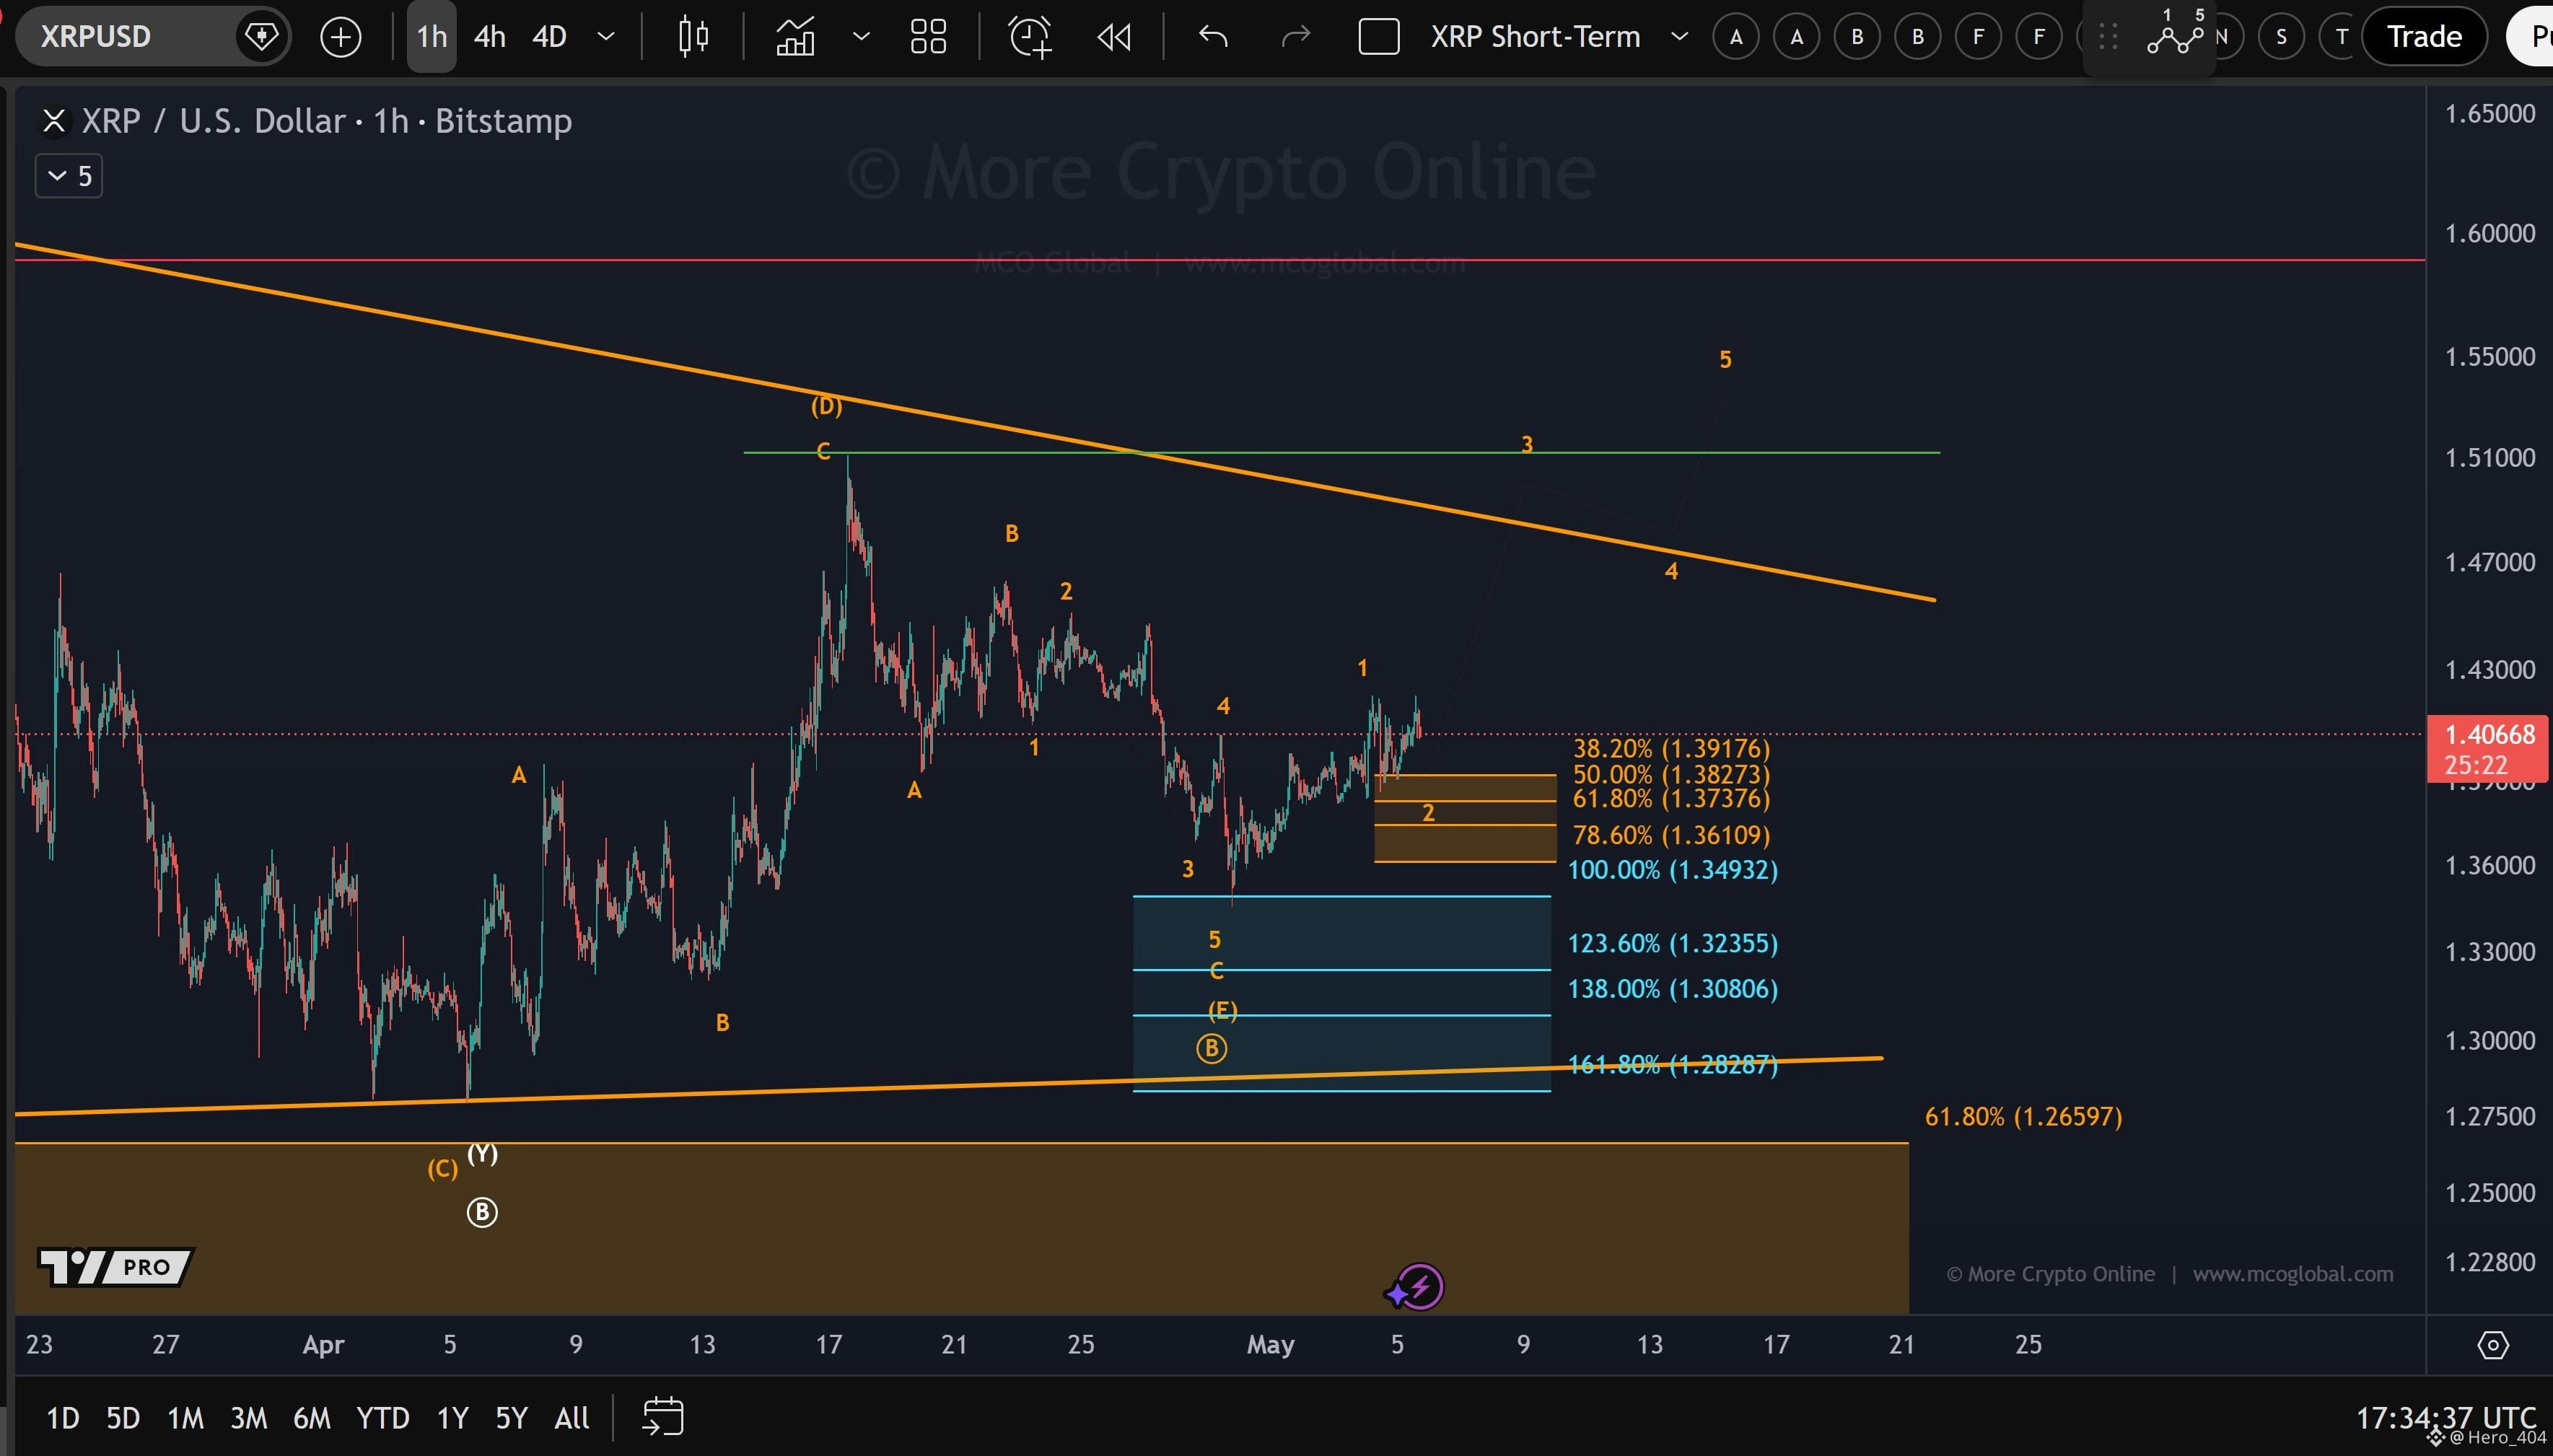The image size is (2553, 1456).
Task: Set the chart range to 5Y
Action: coord(511,1418)
